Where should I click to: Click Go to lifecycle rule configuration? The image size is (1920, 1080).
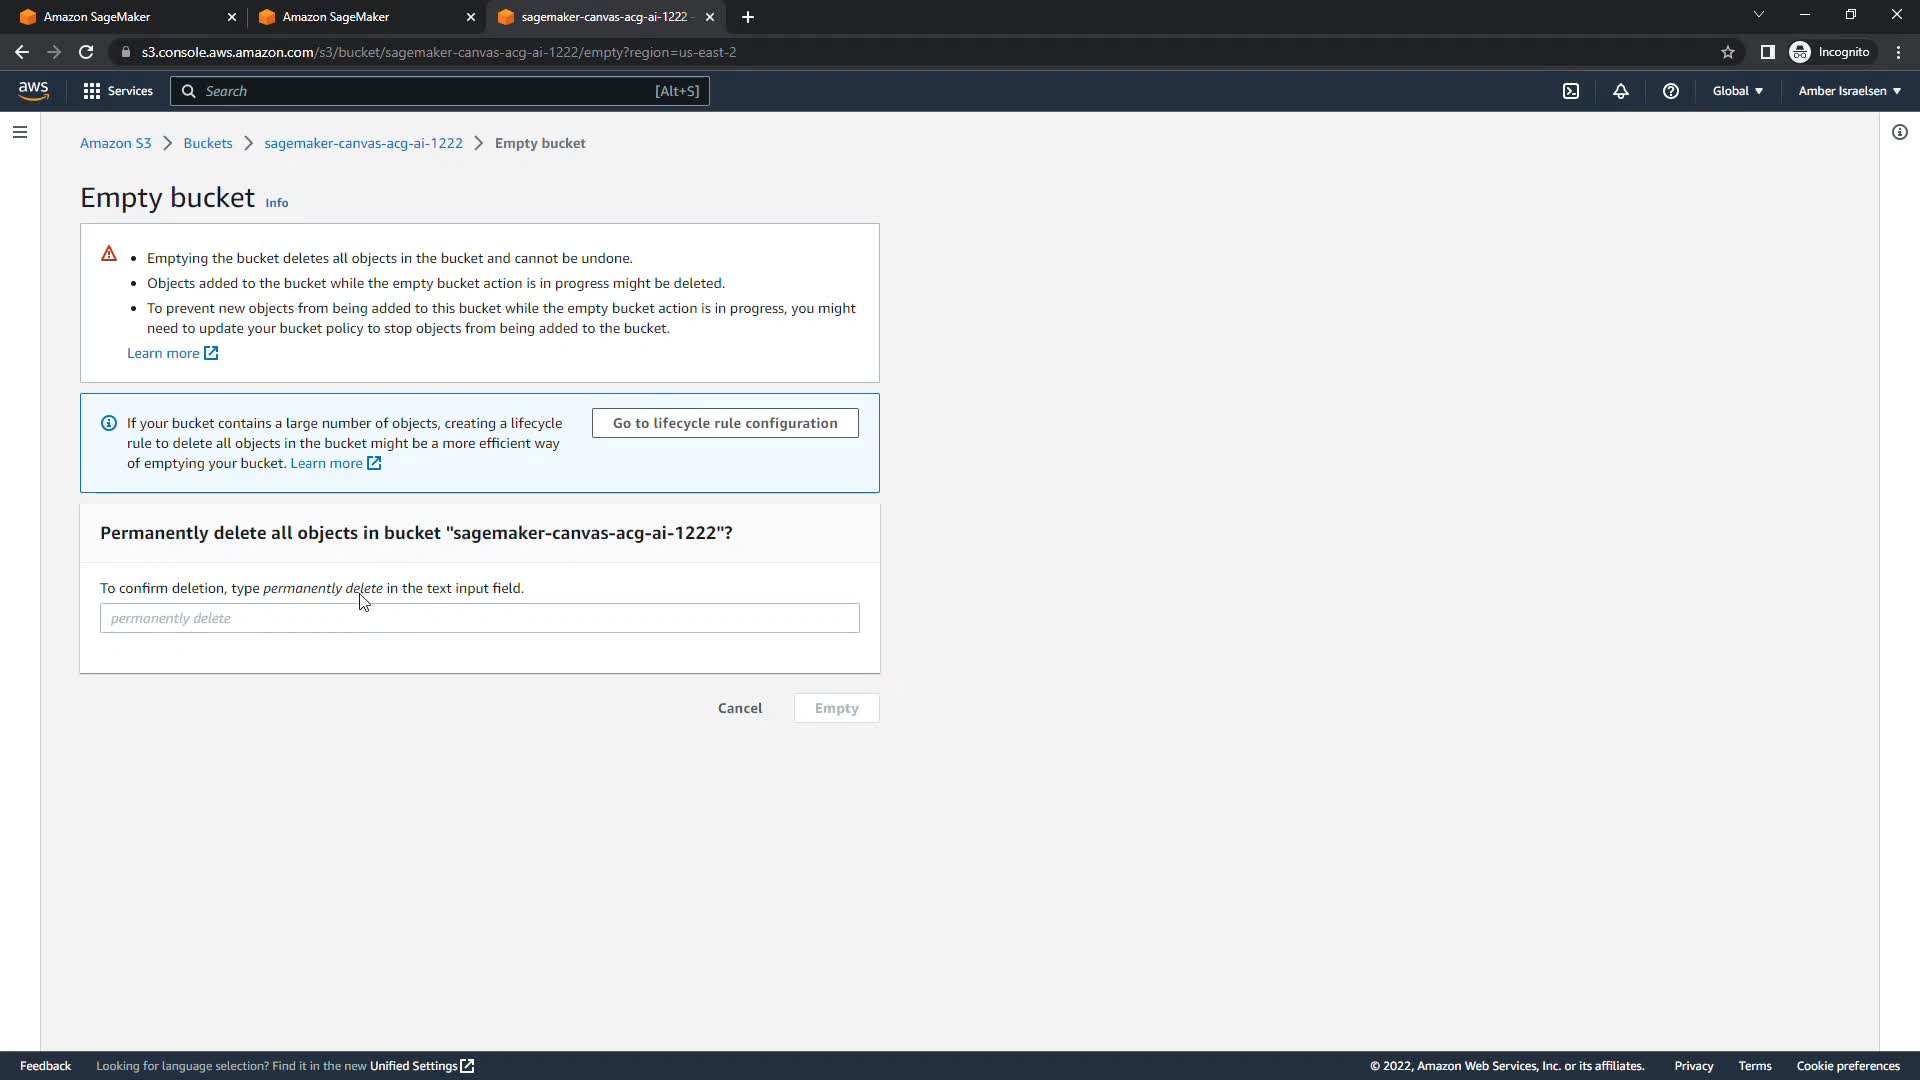pyautogui.click(x=725, y=423)
